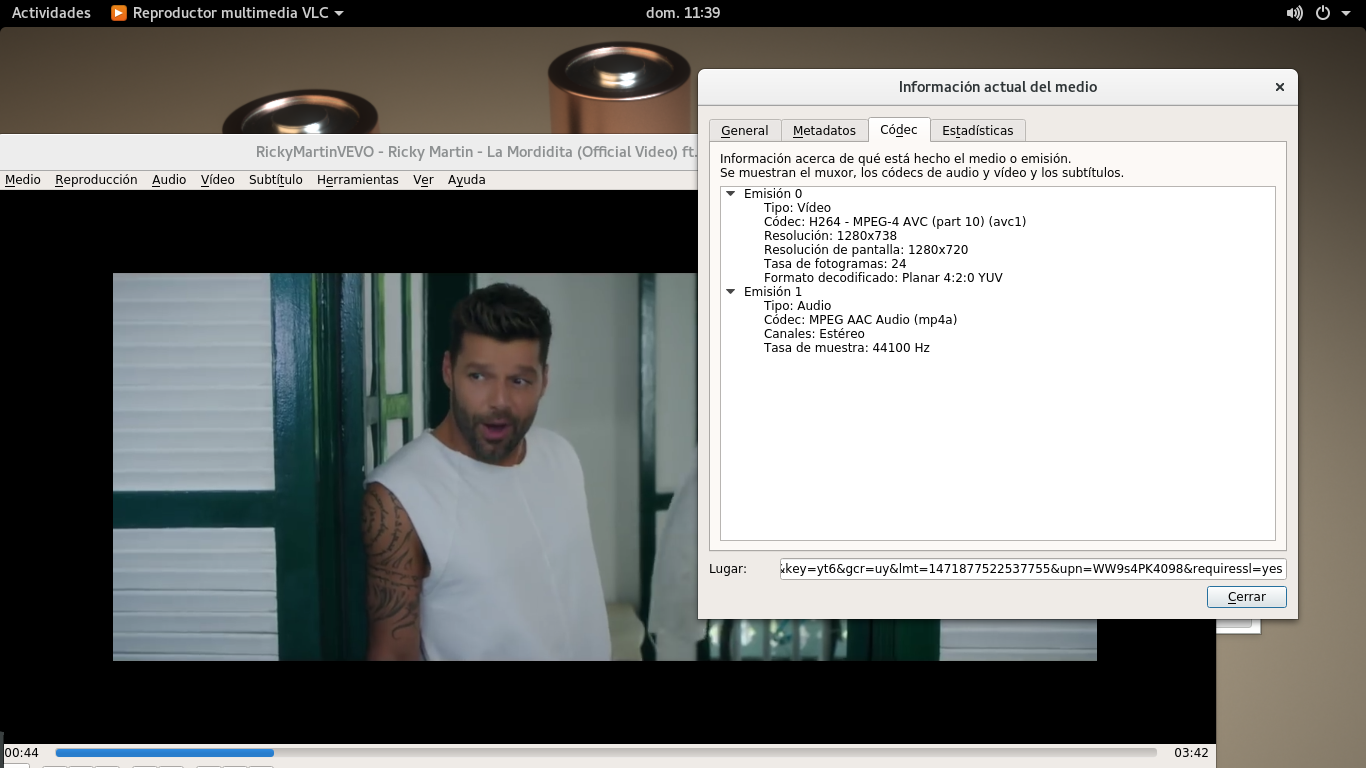Screen dimensions: 1366x768
Task: Collapse the Emisión 1 tree node
Action: click(731, 292)
